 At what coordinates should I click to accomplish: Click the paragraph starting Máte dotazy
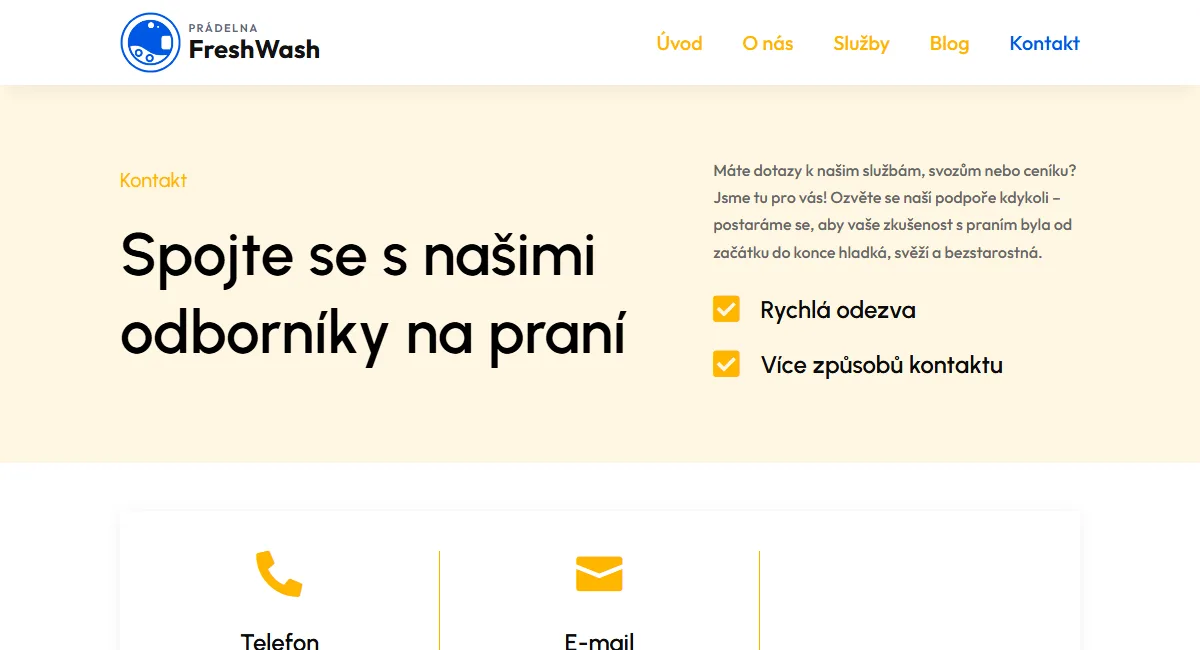tap(895, 211)
